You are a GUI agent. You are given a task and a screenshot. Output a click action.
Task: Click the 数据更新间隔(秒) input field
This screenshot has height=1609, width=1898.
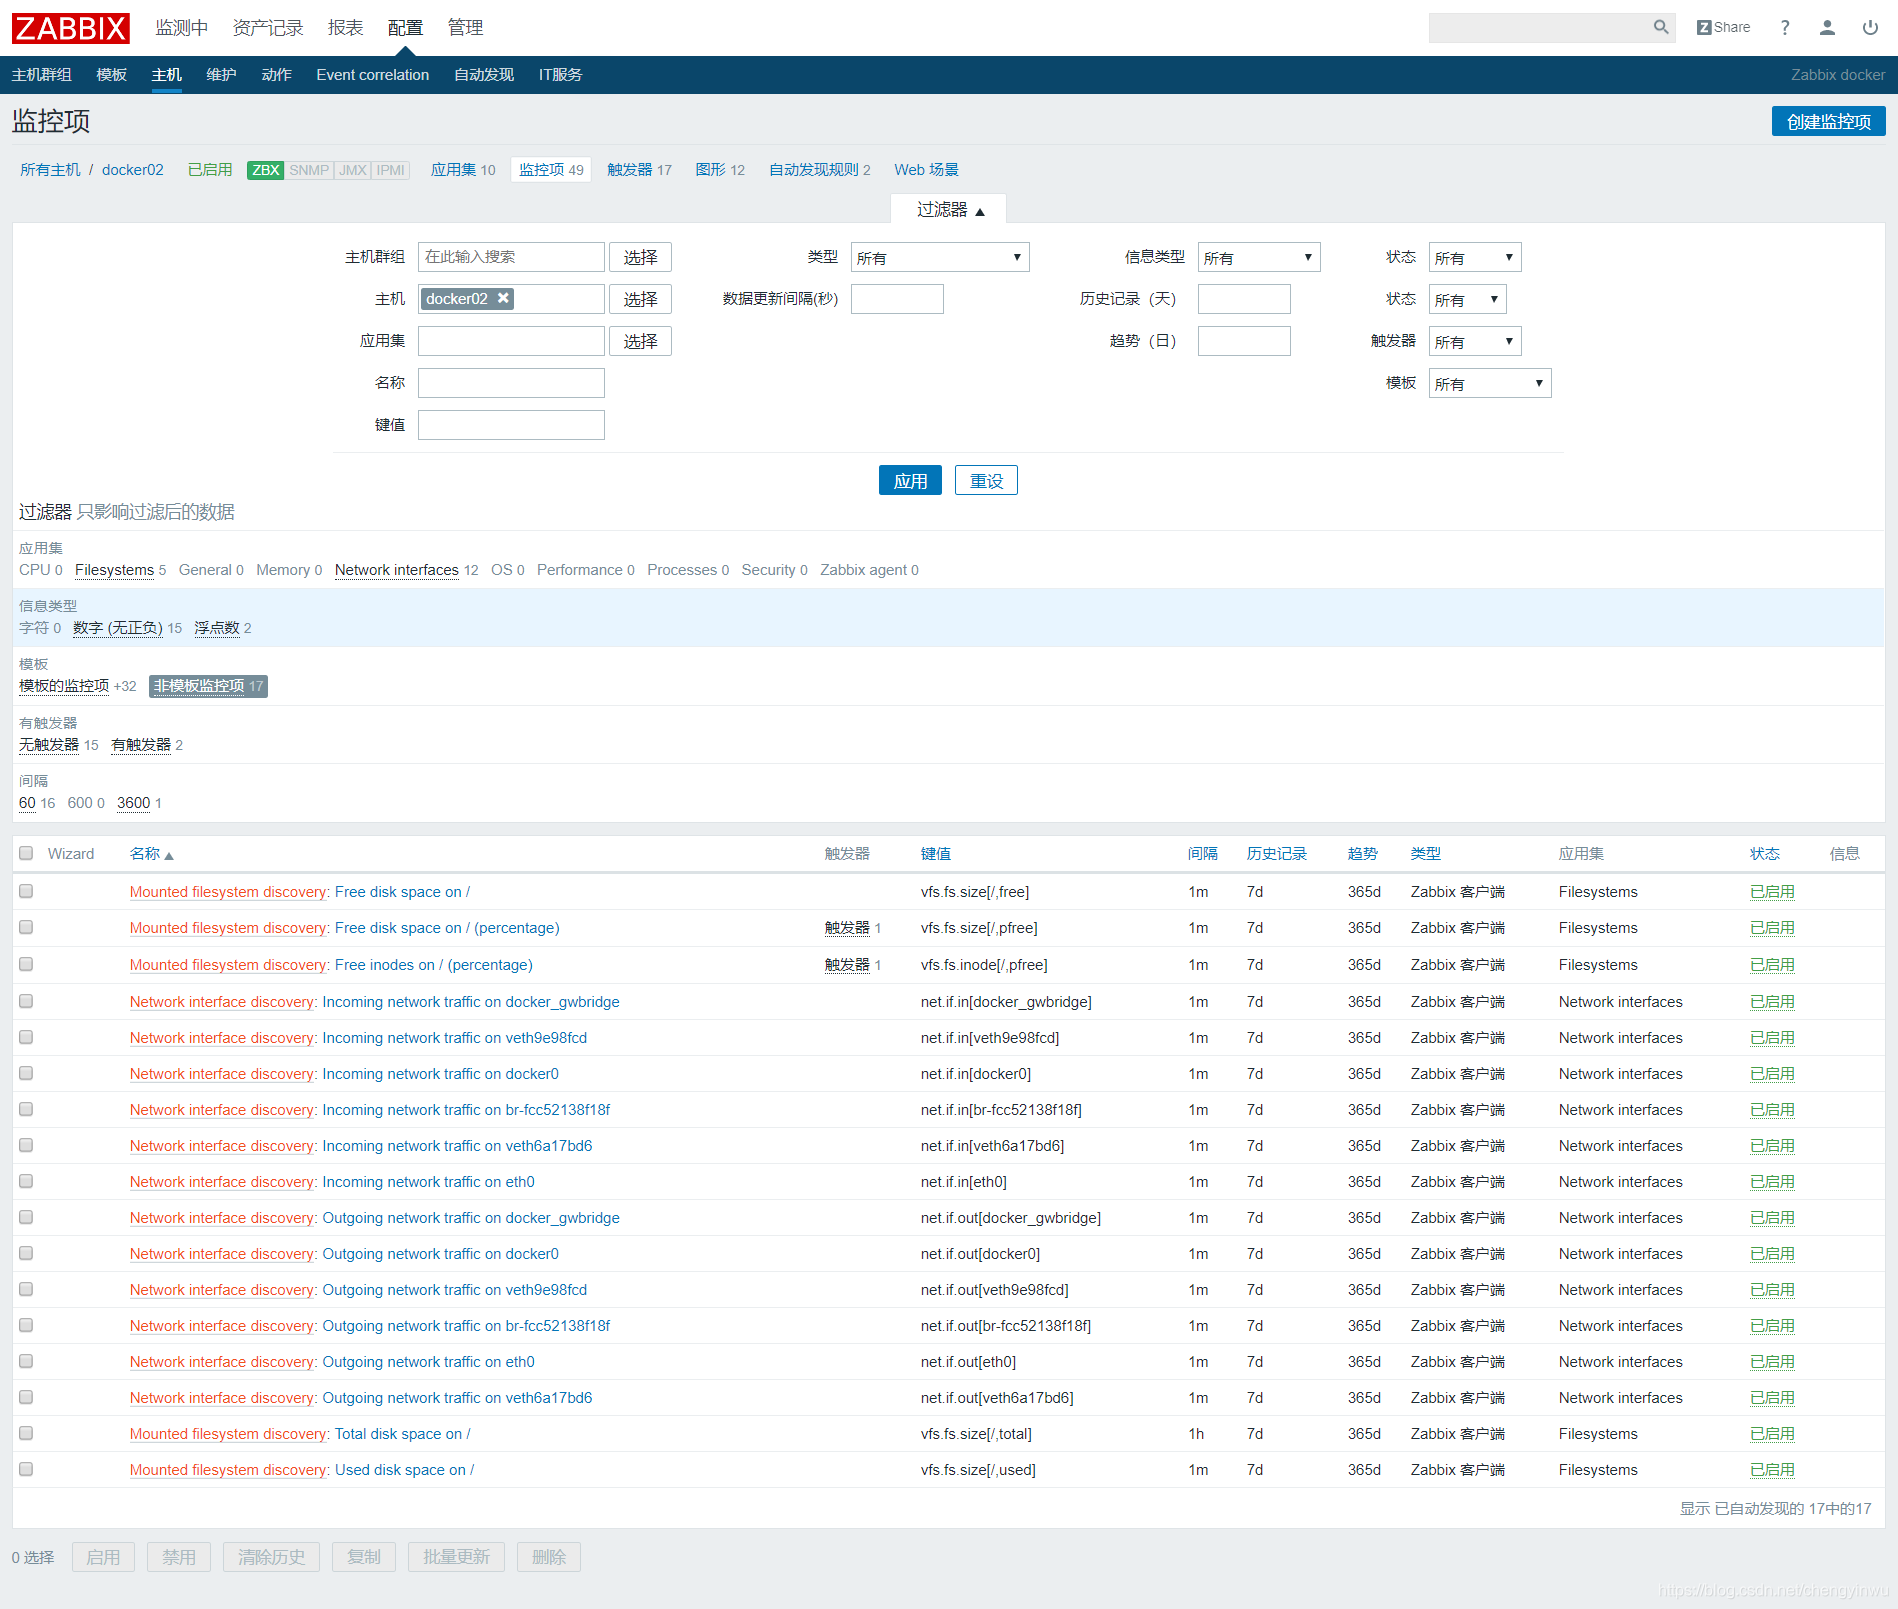coord(897,299)
